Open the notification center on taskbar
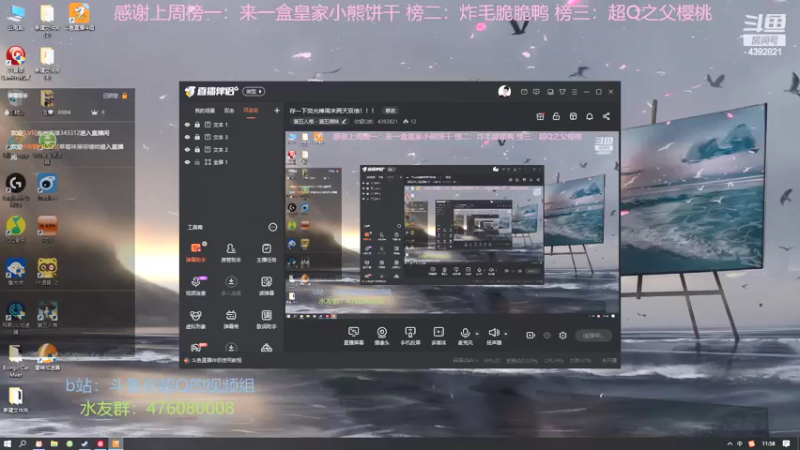This screenshot has width=800, height=450. 787,444
